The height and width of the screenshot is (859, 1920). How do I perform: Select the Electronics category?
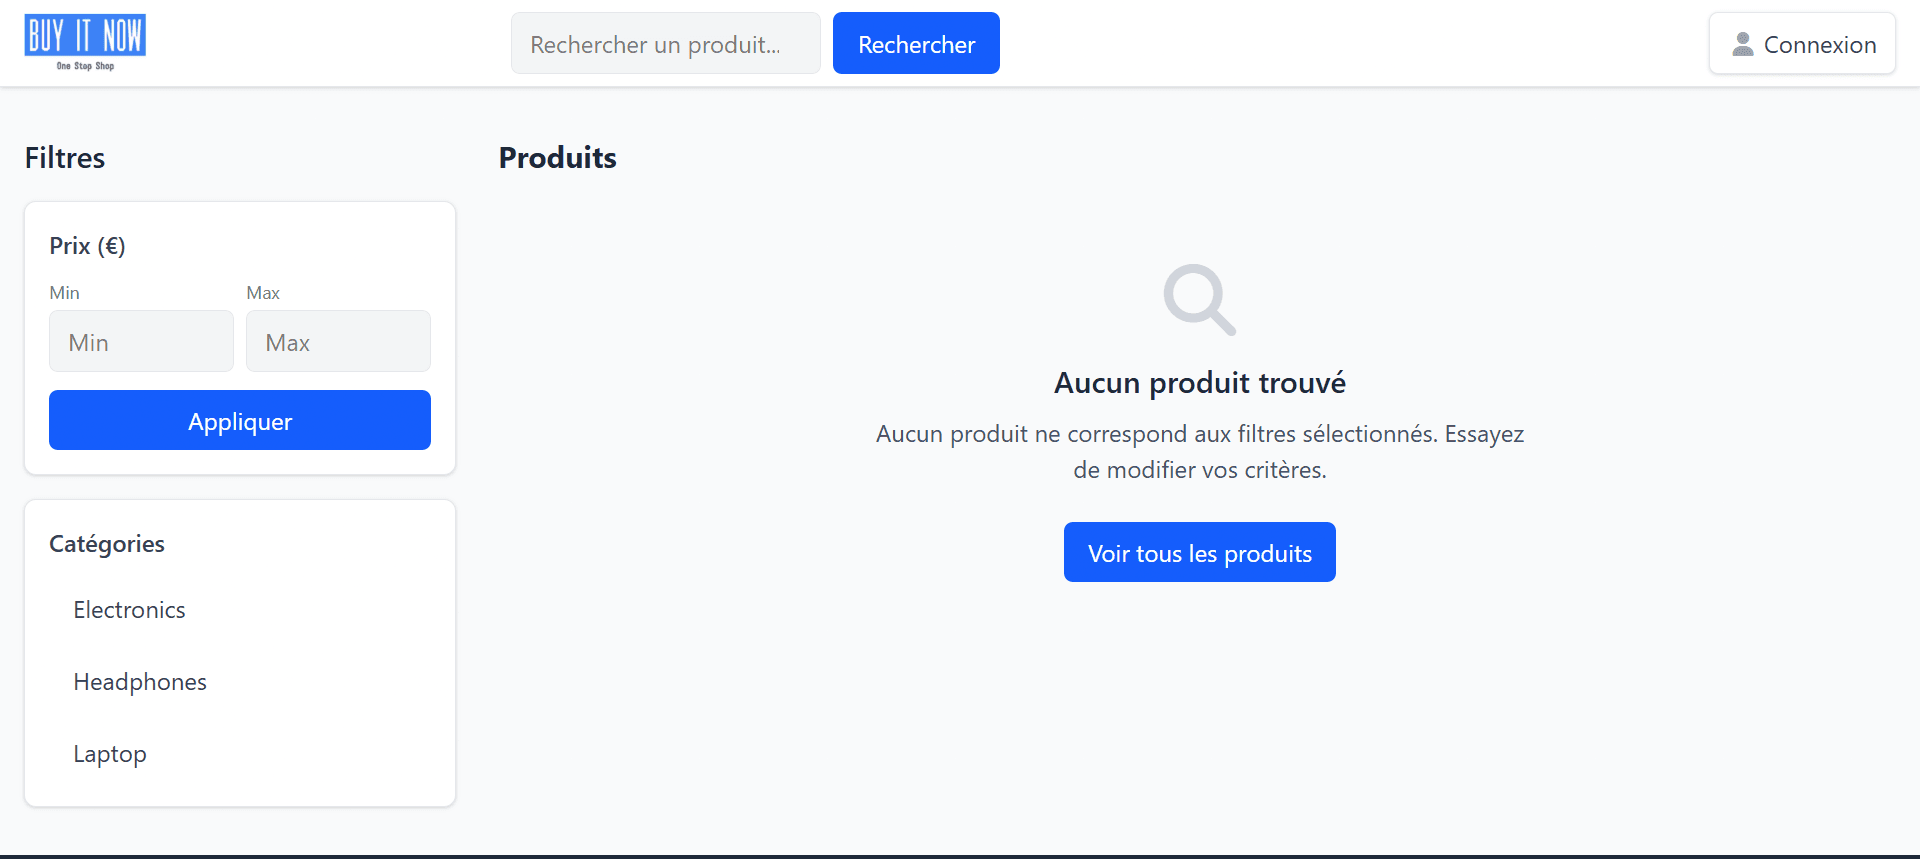click(x=129, y=610)
